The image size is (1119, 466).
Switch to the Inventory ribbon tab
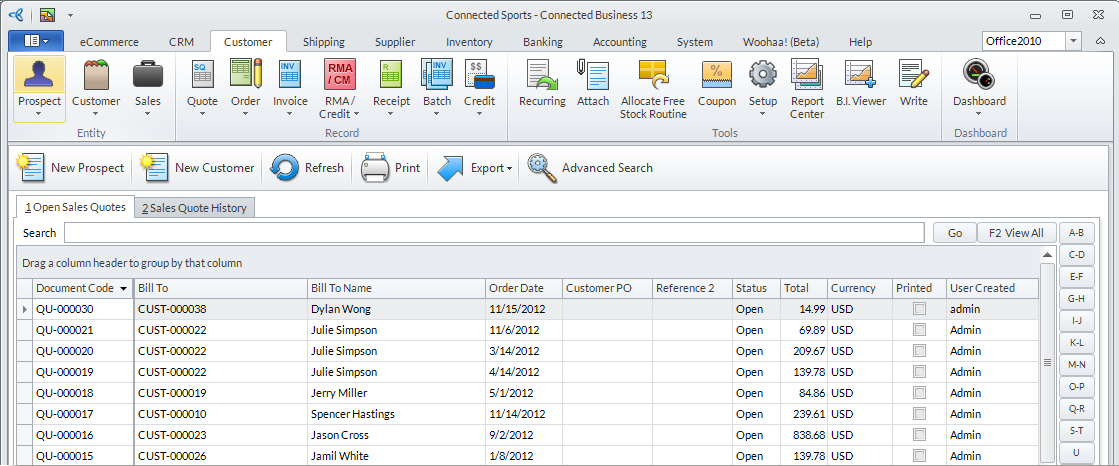click(x=469, y=42)
